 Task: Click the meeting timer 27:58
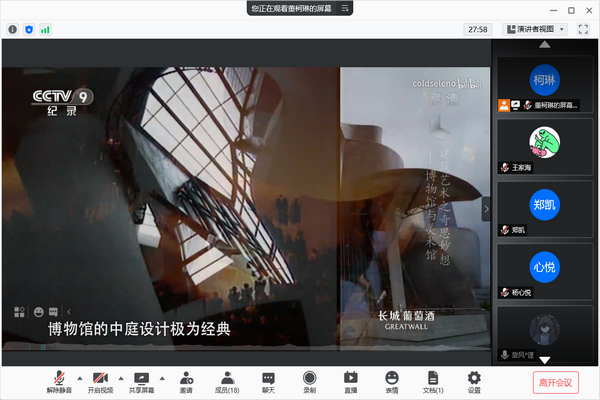[x=478, y=29]
